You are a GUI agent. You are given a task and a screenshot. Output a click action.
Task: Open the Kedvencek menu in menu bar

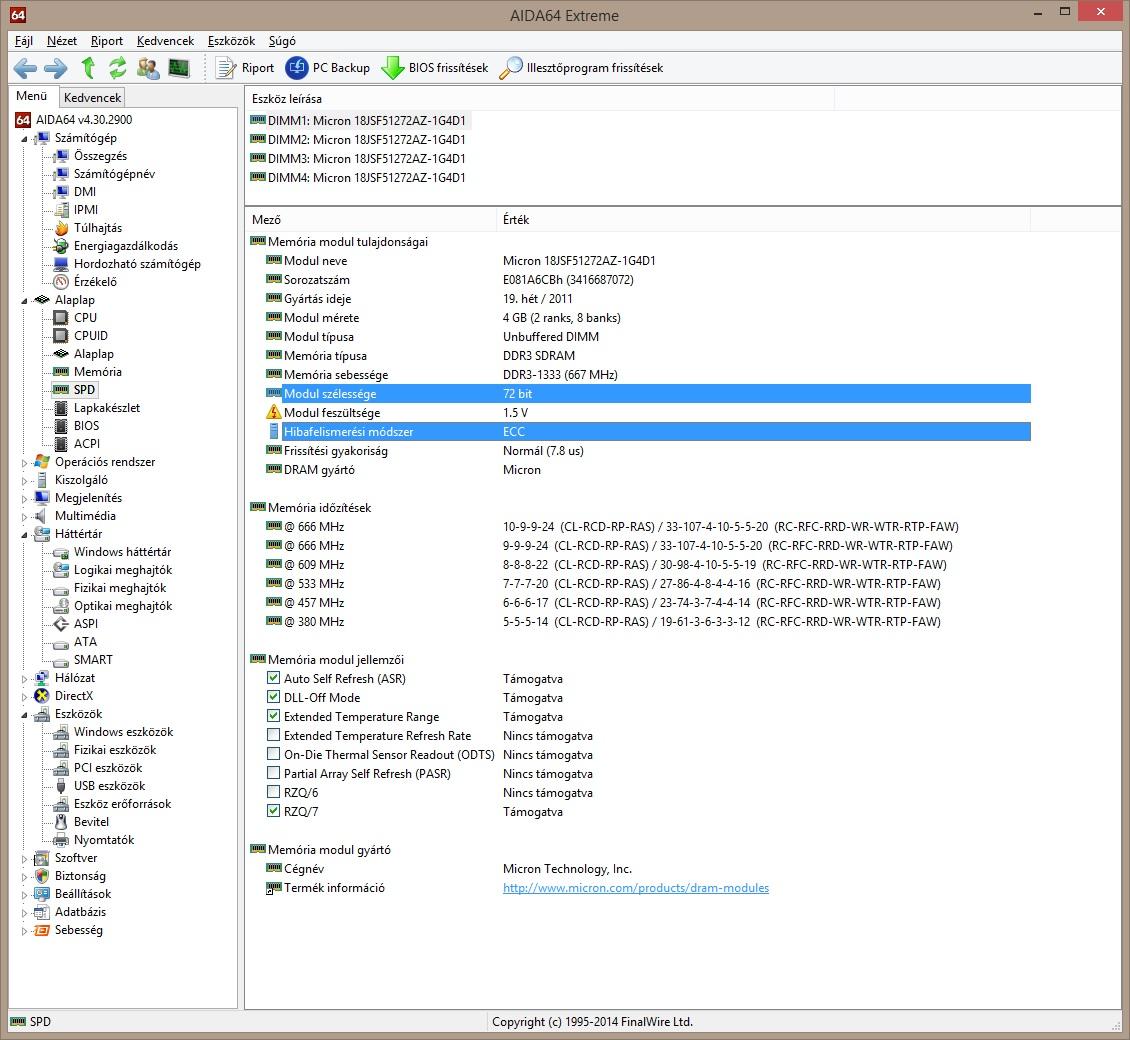pos(165,41)
